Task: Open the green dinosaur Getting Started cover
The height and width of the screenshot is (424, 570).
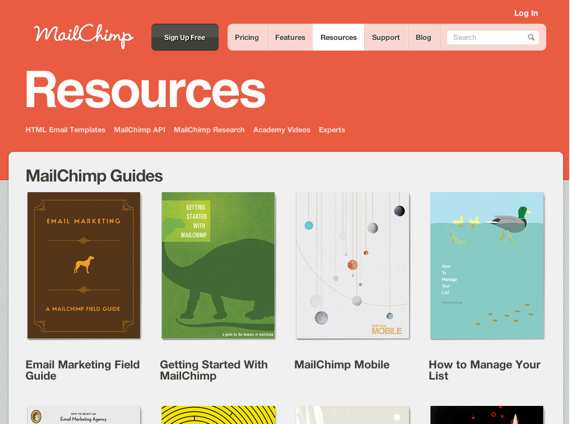Action: pyautogui.click(x=218, y=265)
